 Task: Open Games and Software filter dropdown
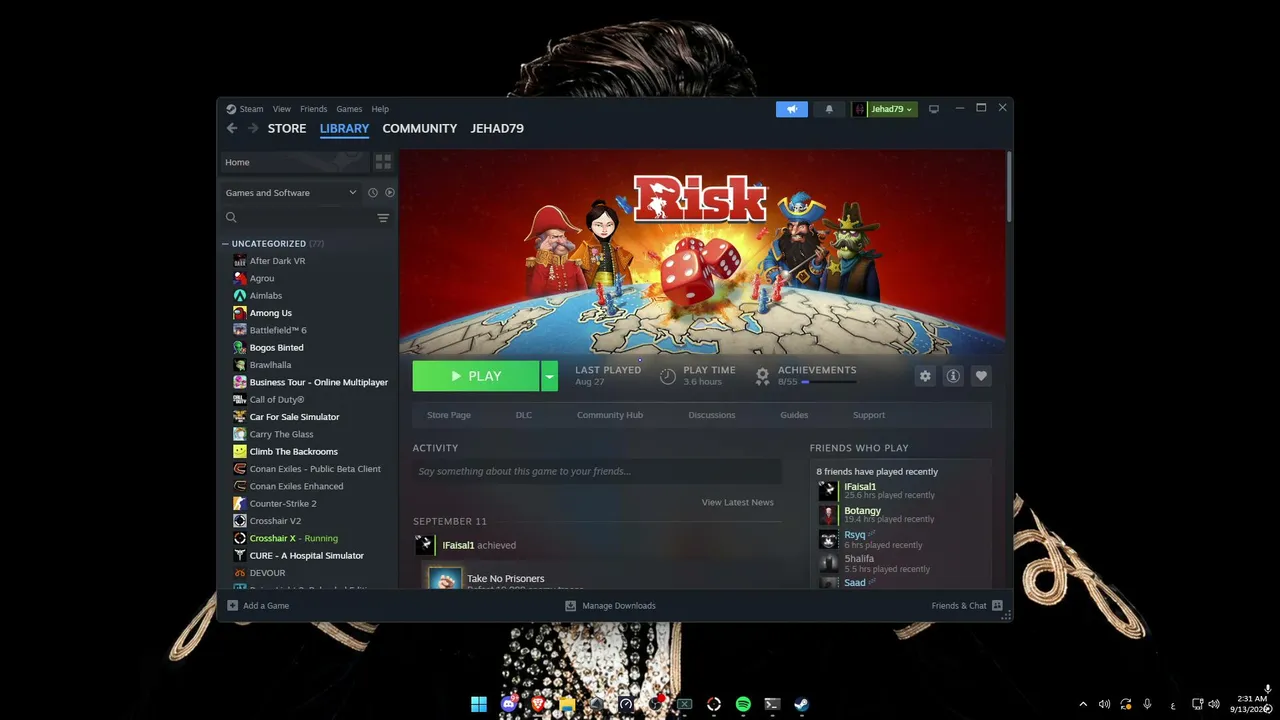pos(290,193)
